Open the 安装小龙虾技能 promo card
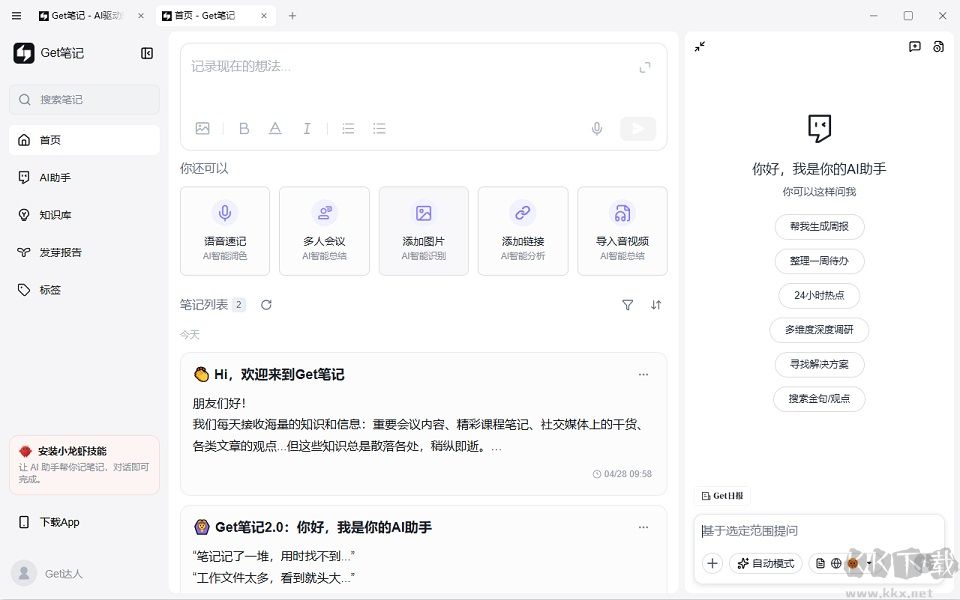Screen dimensions: 960x600 (x=84, y=465)
